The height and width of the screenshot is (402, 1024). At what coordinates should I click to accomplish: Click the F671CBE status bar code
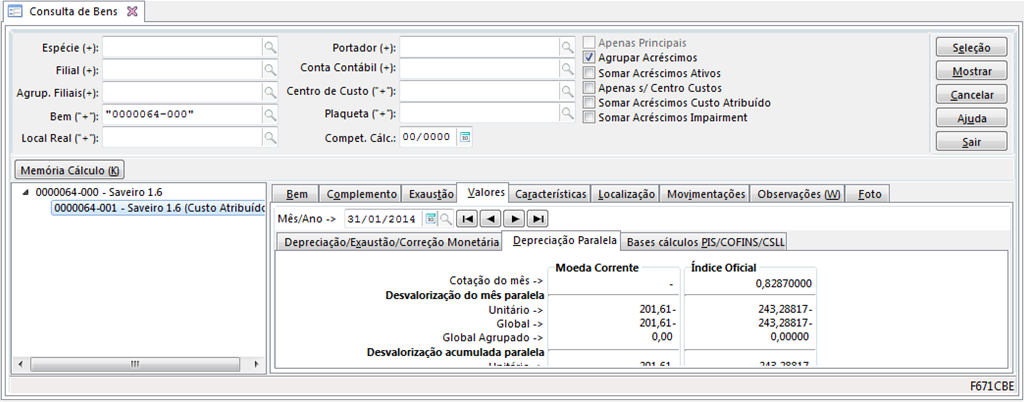[x=992, y=386]
